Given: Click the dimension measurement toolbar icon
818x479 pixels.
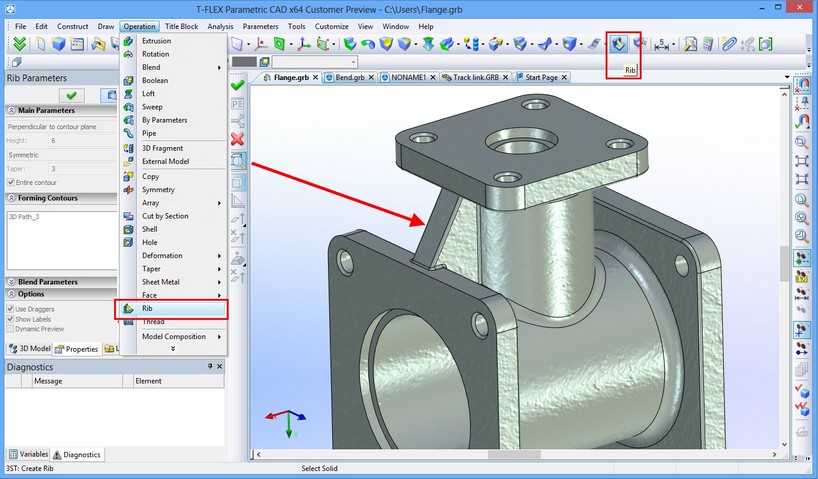Looking at the screenshot, I should click(662, 44).
